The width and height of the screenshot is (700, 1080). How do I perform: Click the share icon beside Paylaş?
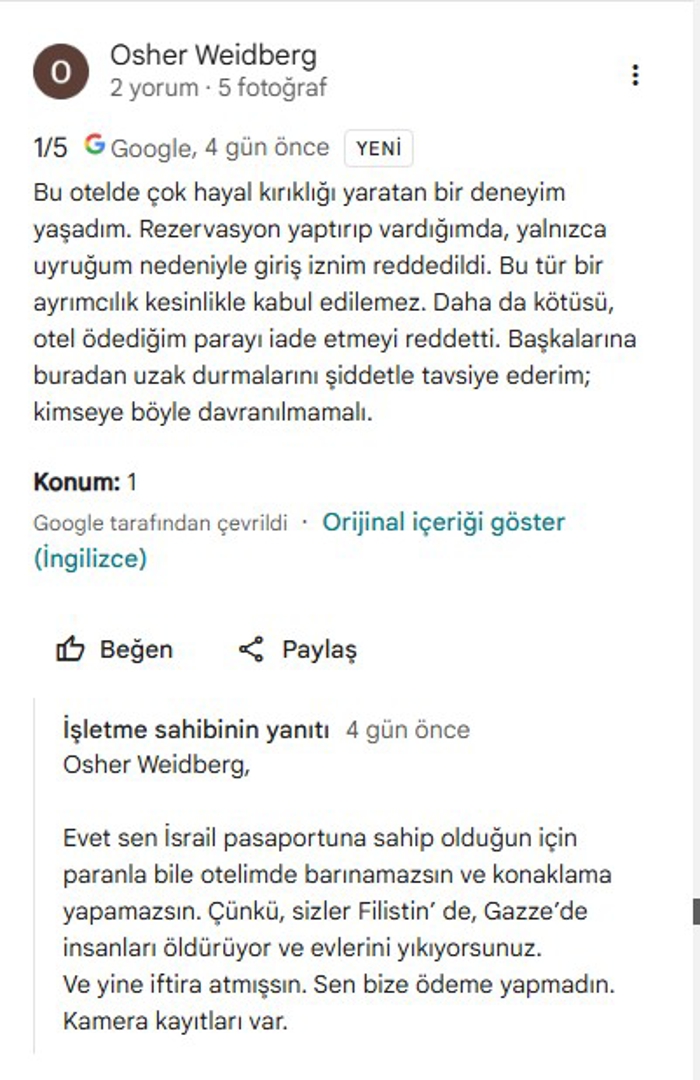pos(251,650)
